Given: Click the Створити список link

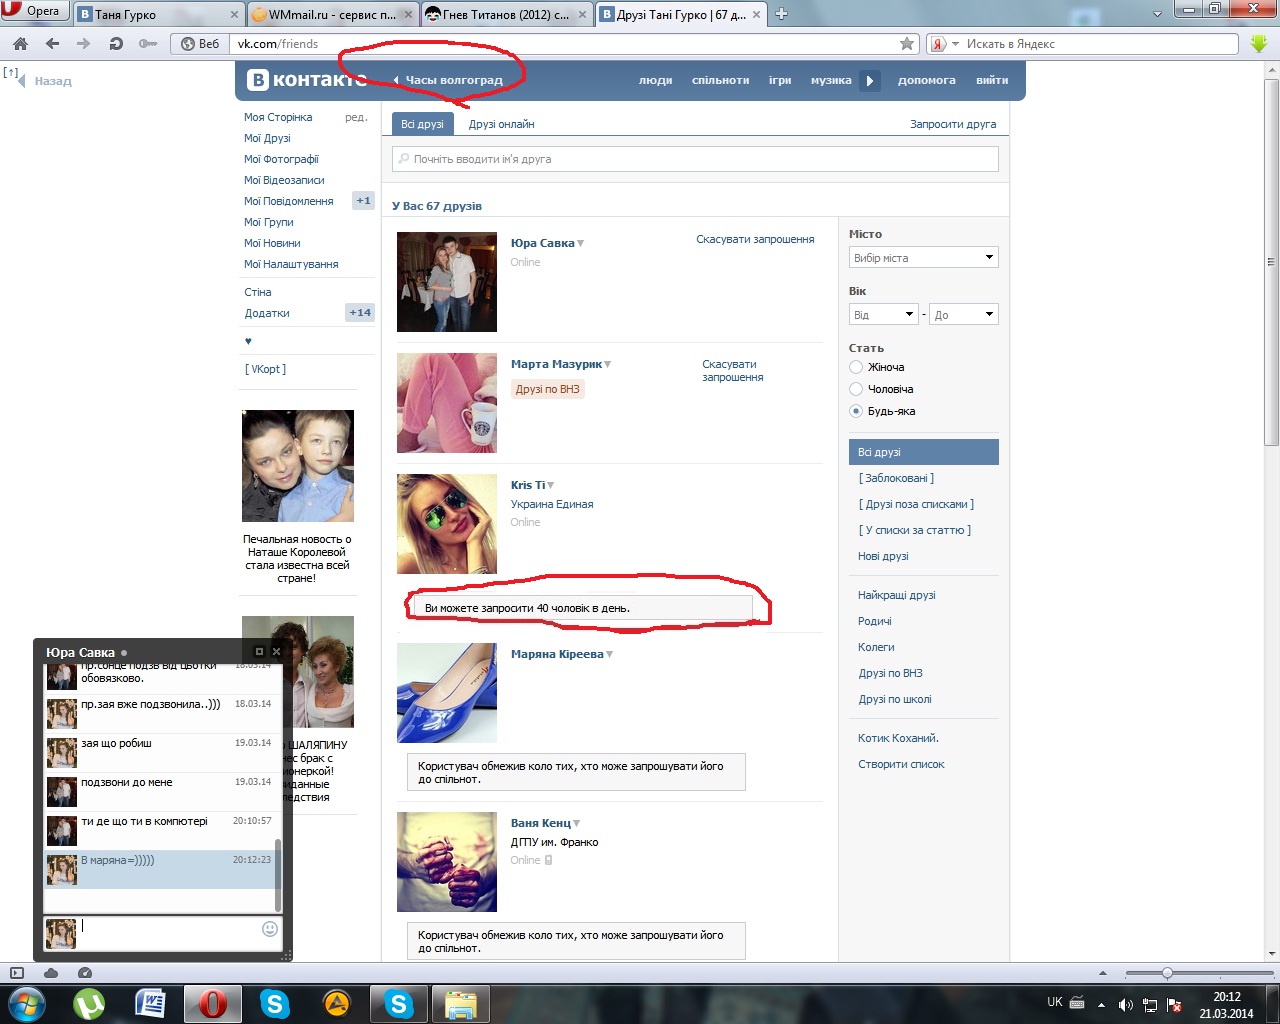Looking at the screenshot, I should tap(901, 764).
